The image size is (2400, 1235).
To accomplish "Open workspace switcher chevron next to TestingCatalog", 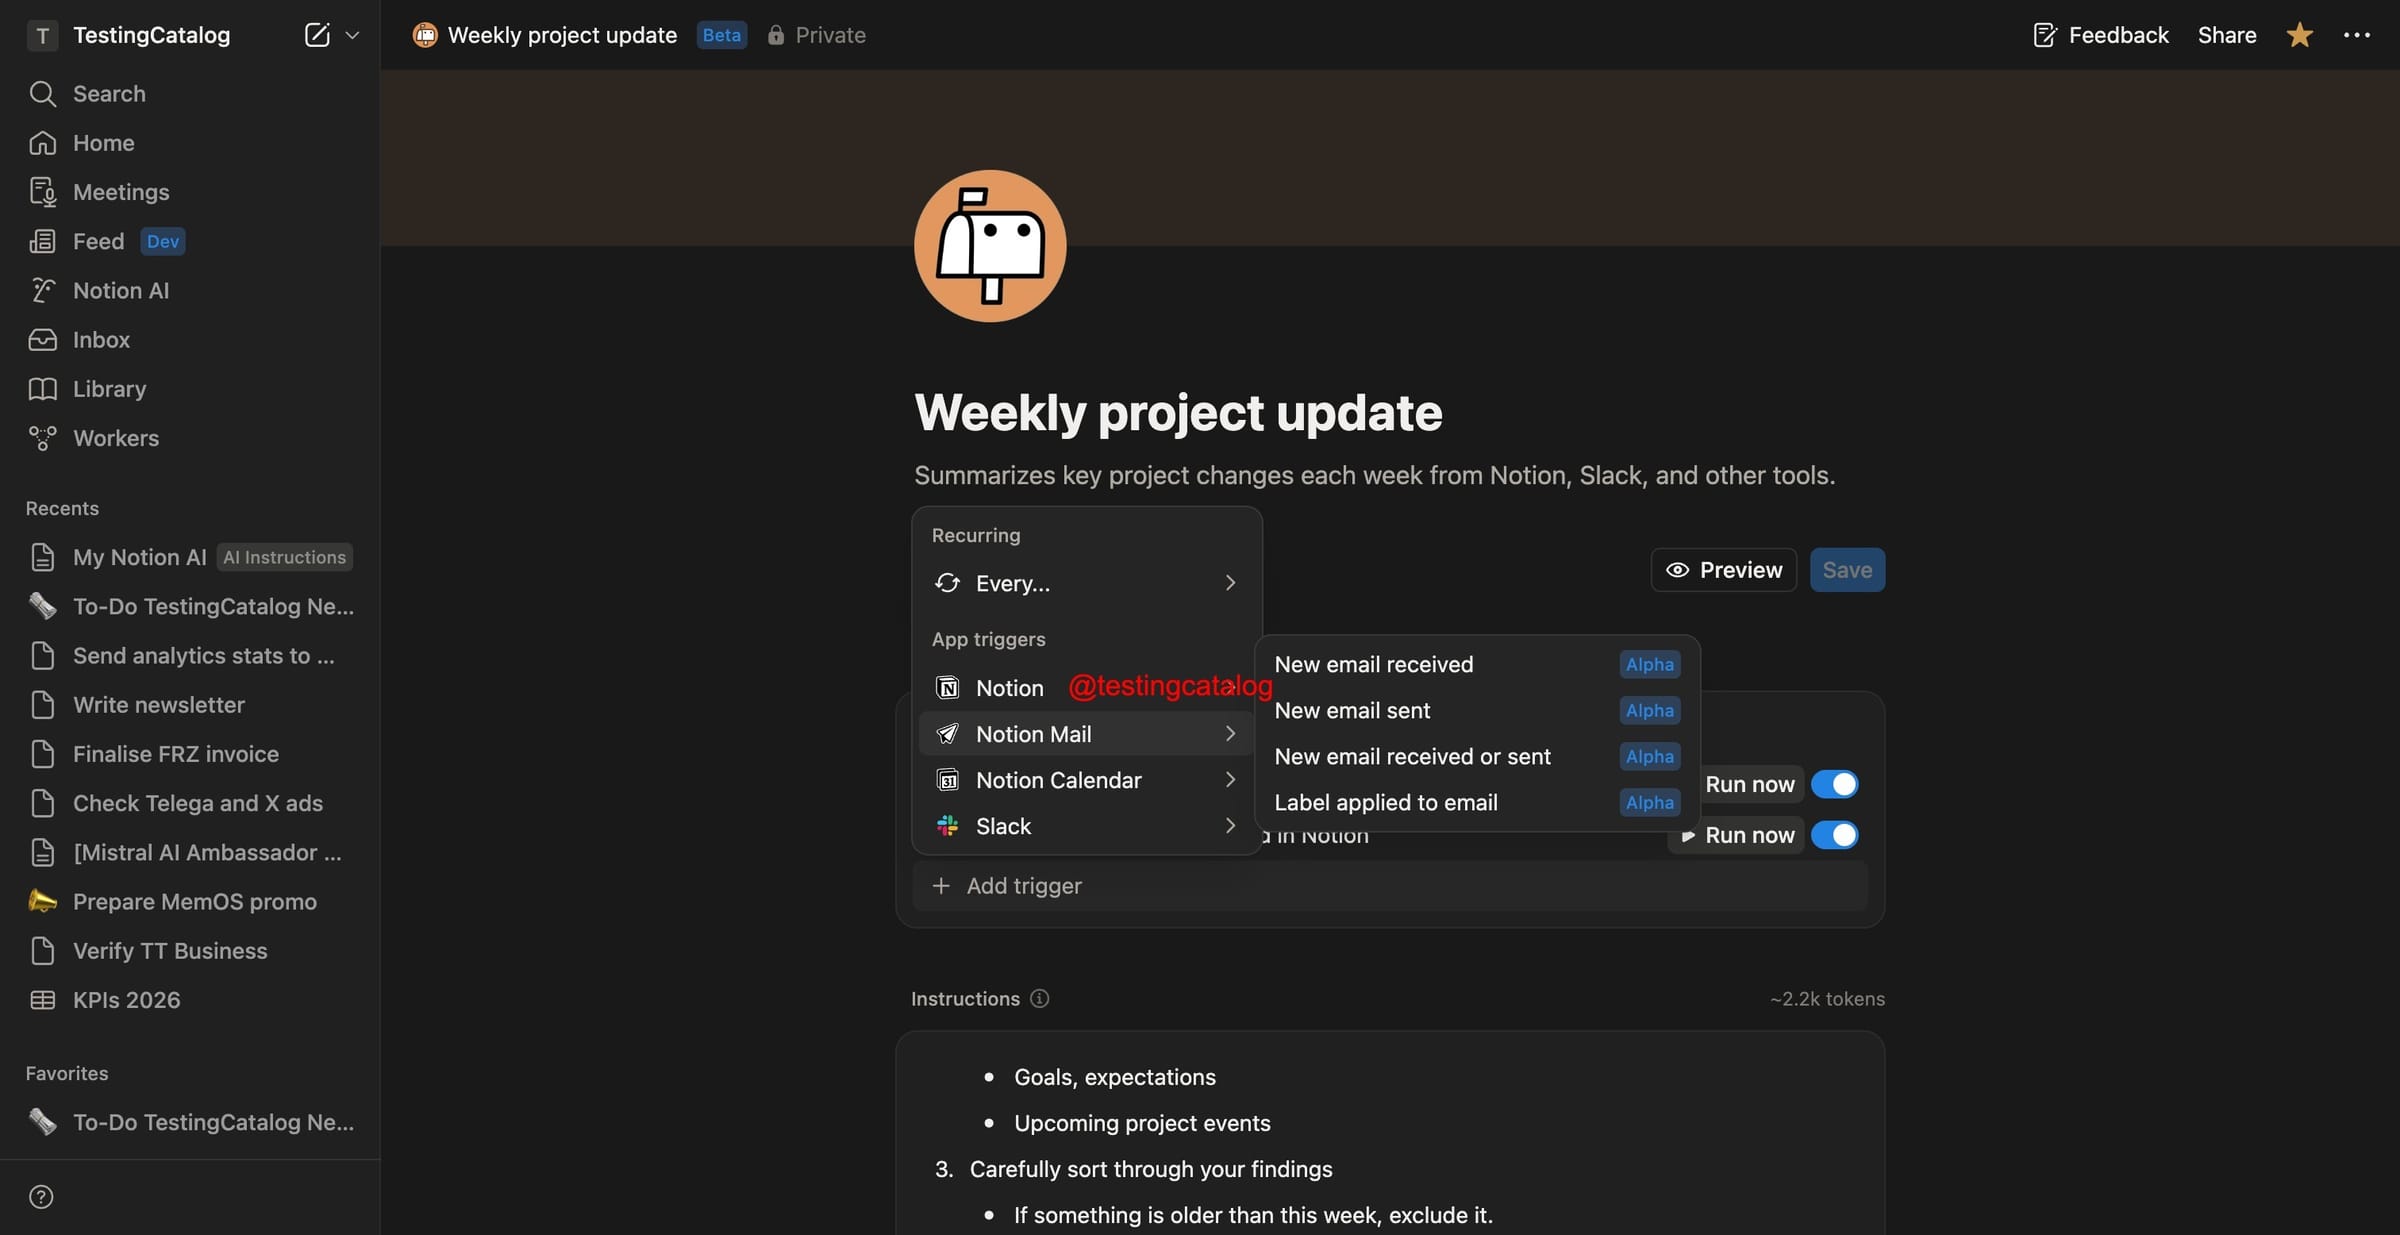I will [352, 35].
